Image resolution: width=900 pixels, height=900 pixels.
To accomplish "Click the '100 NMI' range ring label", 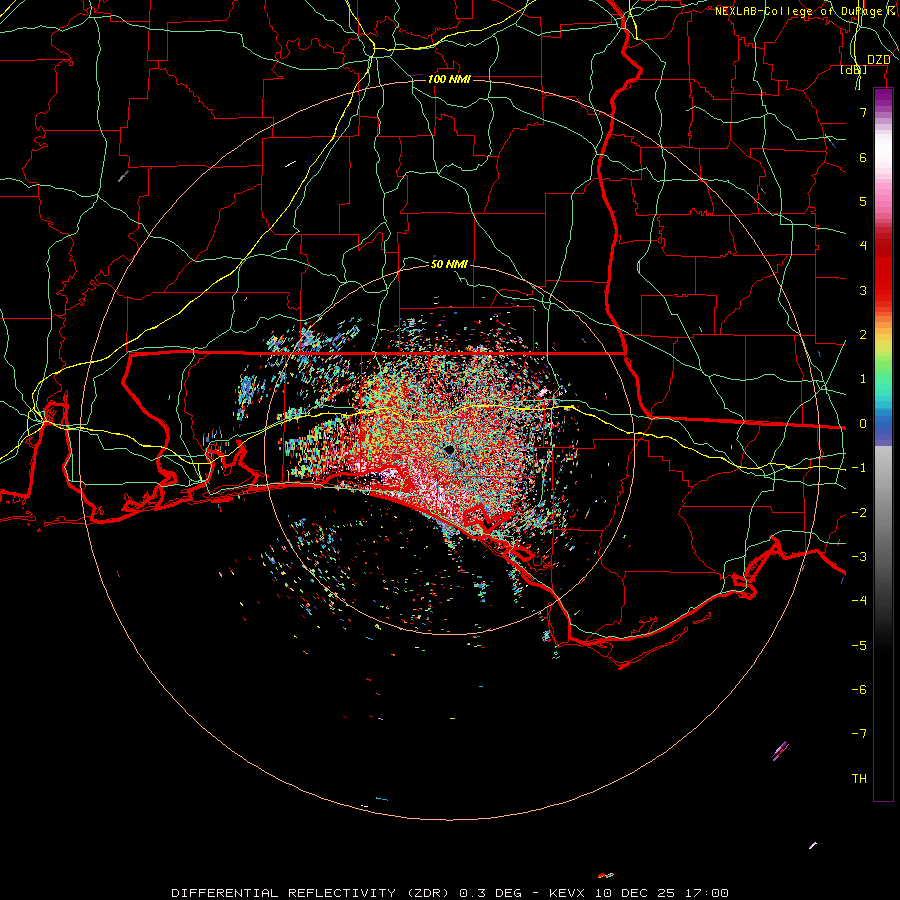I will click(x=449, y=79).
